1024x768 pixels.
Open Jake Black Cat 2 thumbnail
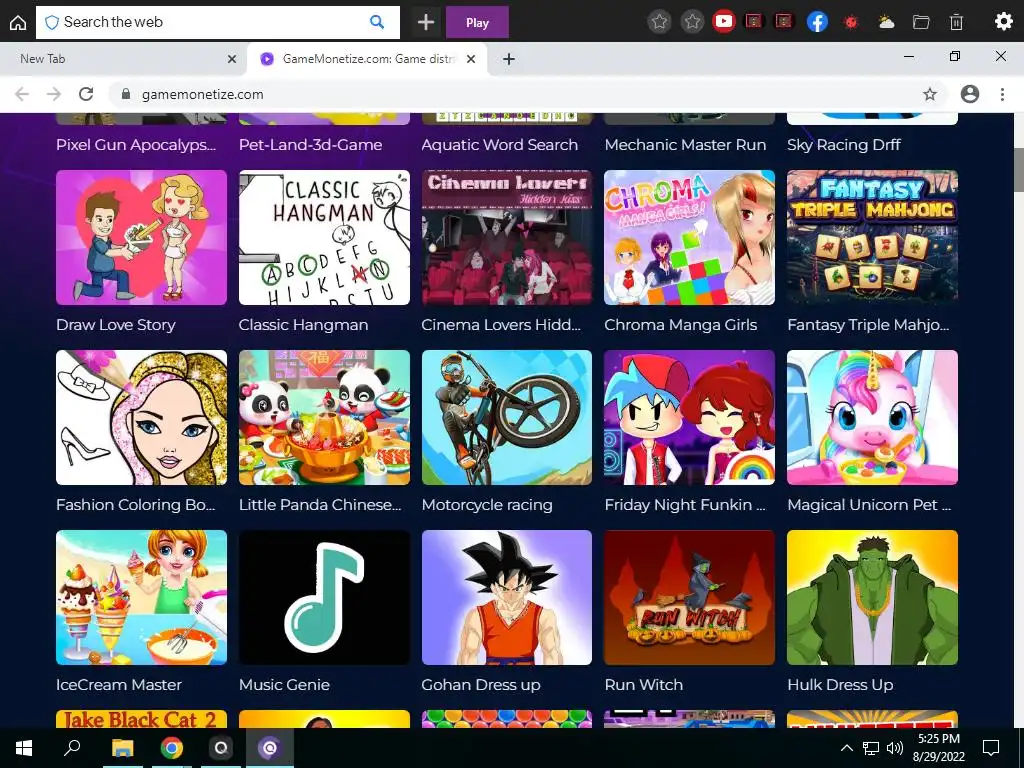coord(142,719)
